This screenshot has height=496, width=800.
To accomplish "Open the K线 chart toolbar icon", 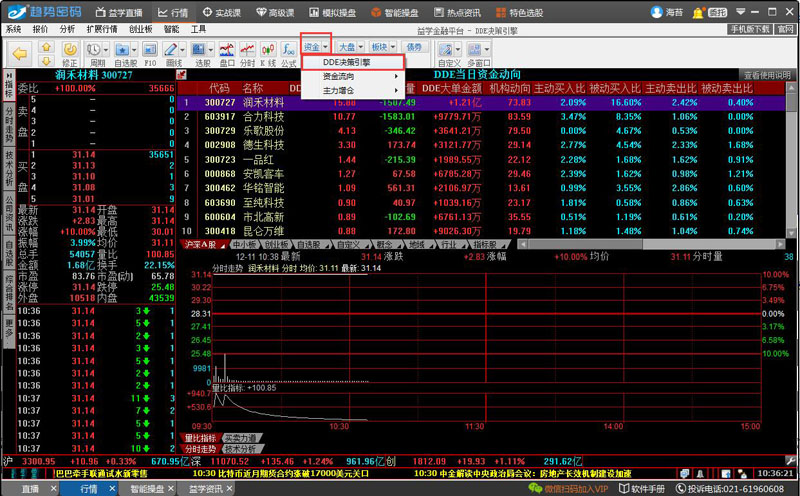I will pos(267,53).
